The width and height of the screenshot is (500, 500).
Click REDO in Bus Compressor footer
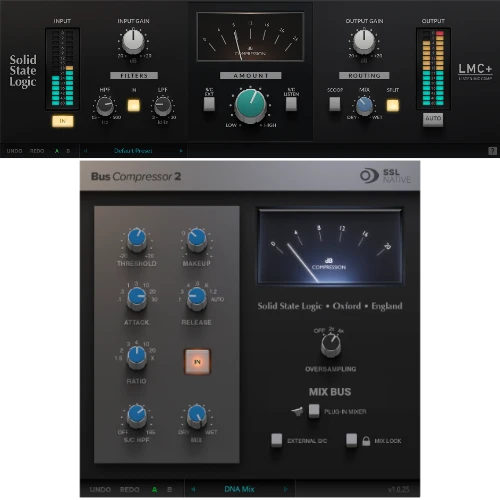pos(130,489)
